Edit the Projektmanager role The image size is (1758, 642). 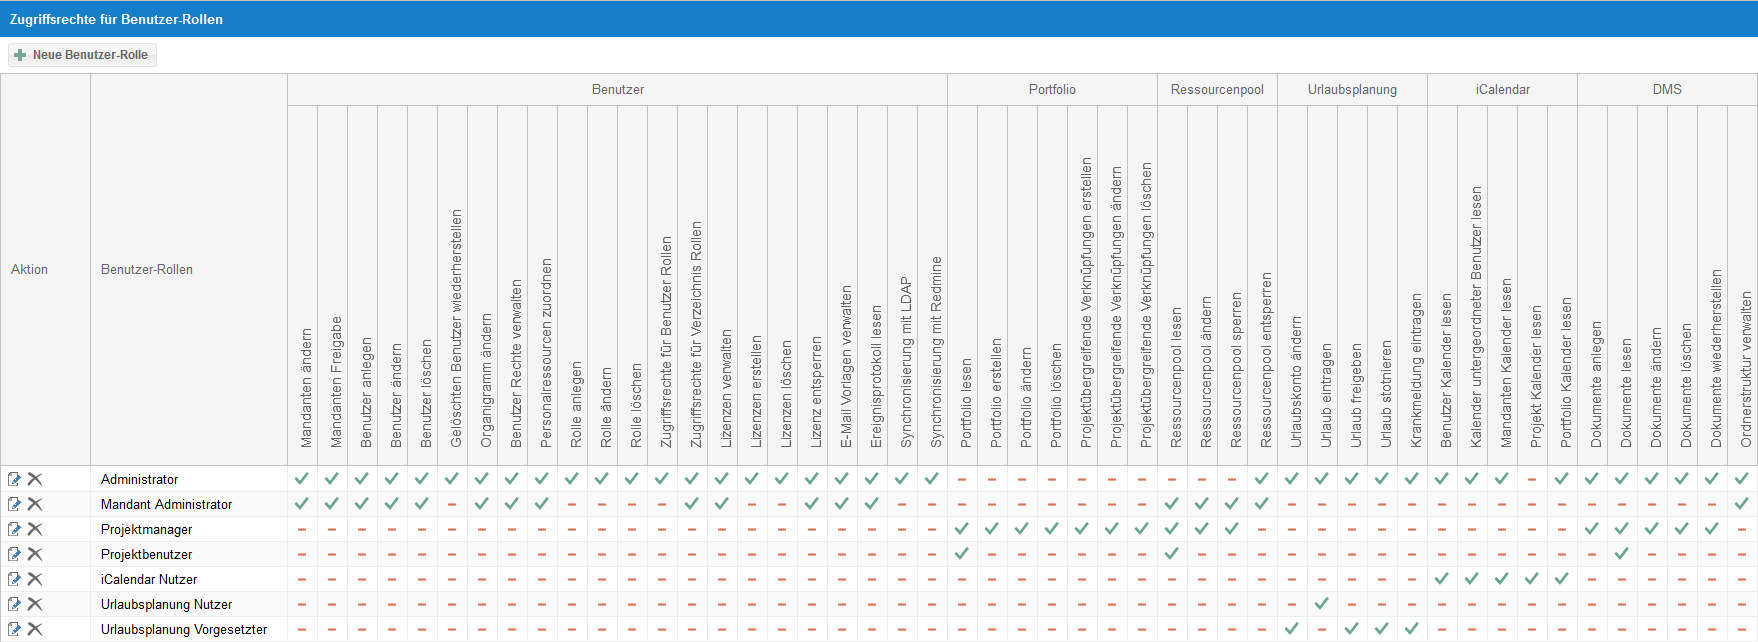click(14, 529)
